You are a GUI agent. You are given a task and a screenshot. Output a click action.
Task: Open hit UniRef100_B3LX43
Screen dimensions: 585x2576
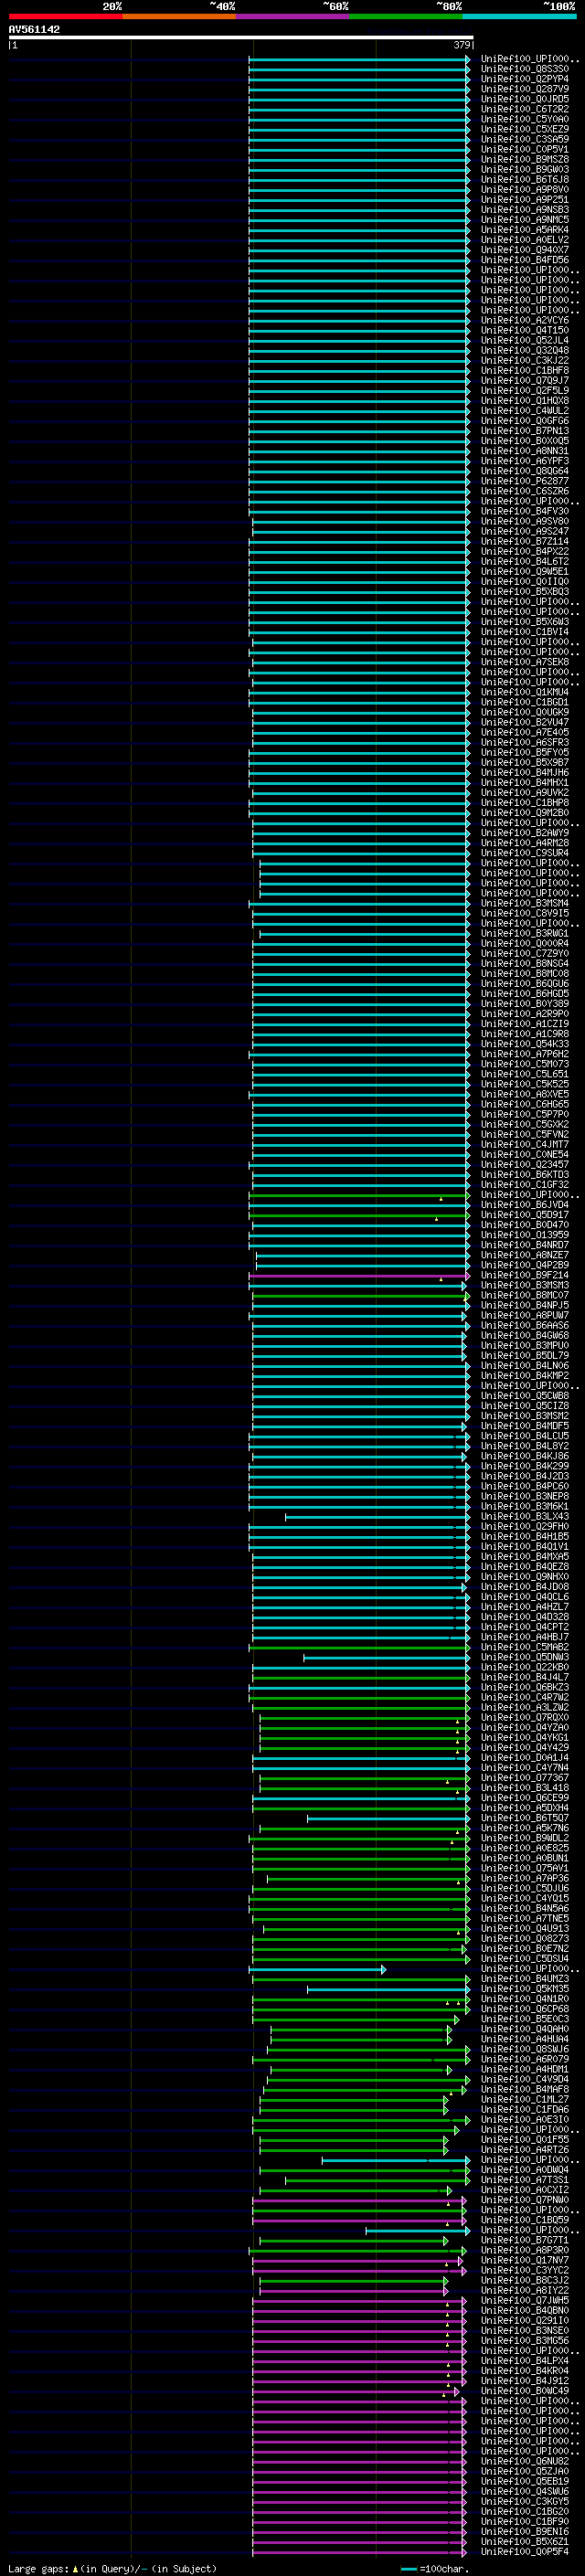click(524, 1516)
